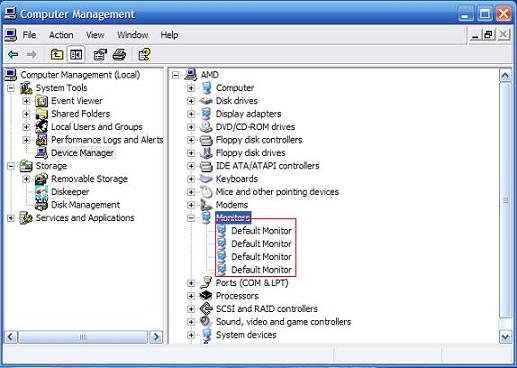This screenshot has width=517, height=368.
Task: Expand the Display adapters category
Action: click(x=191, y=114)
